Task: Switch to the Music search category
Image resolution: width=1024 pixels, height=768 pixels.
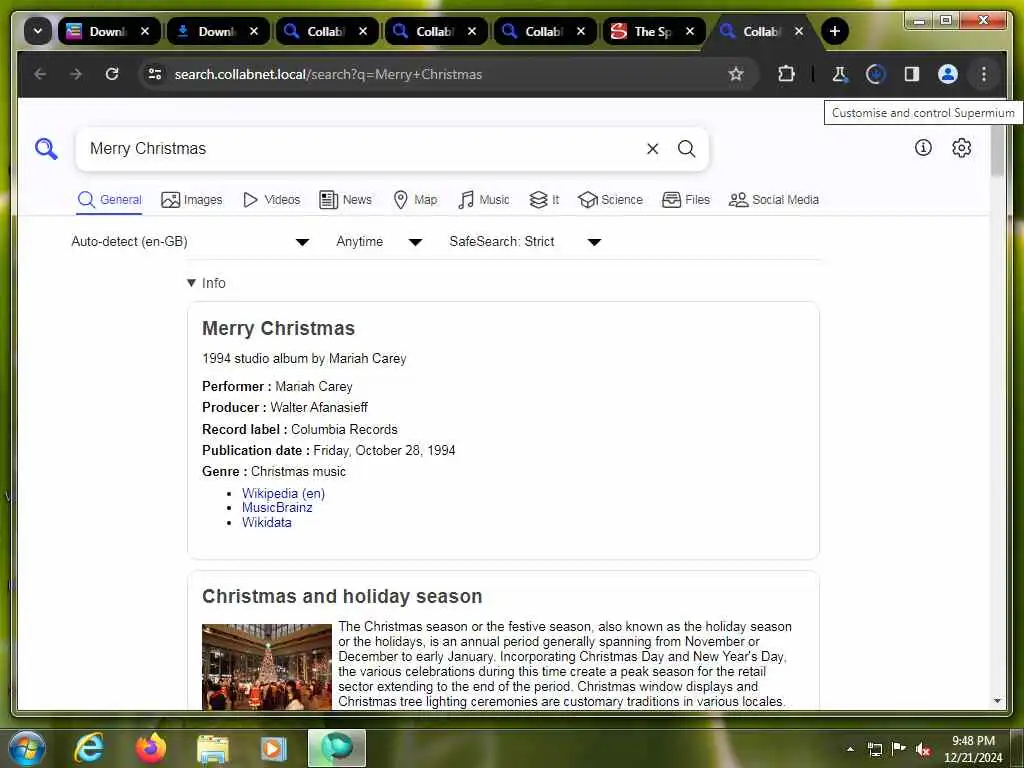Action: (484, 200)
